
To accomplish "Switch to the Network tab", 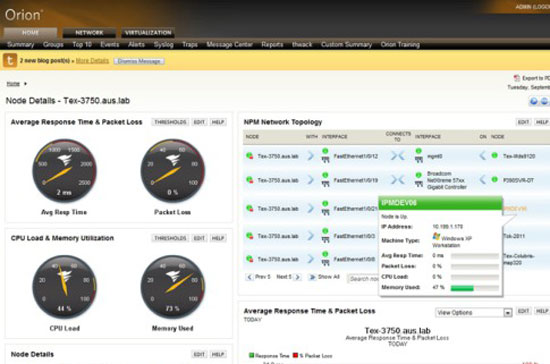I will tap(89, 33).
